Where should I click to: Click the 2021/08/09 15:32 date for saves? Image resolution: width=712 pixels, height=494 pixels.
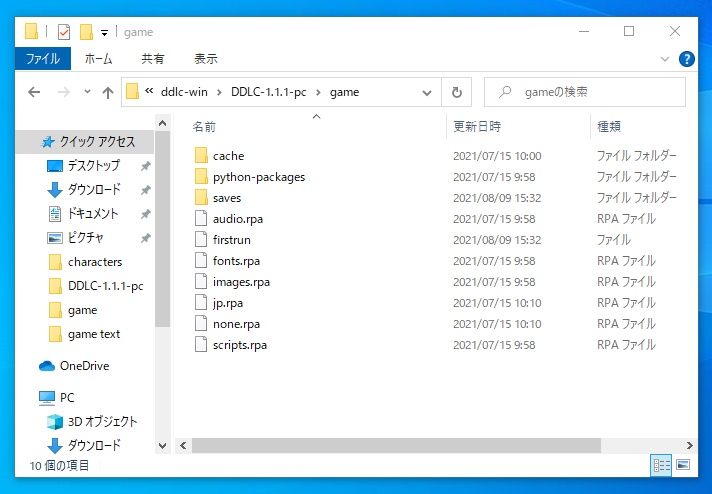(x=497, y=198)
